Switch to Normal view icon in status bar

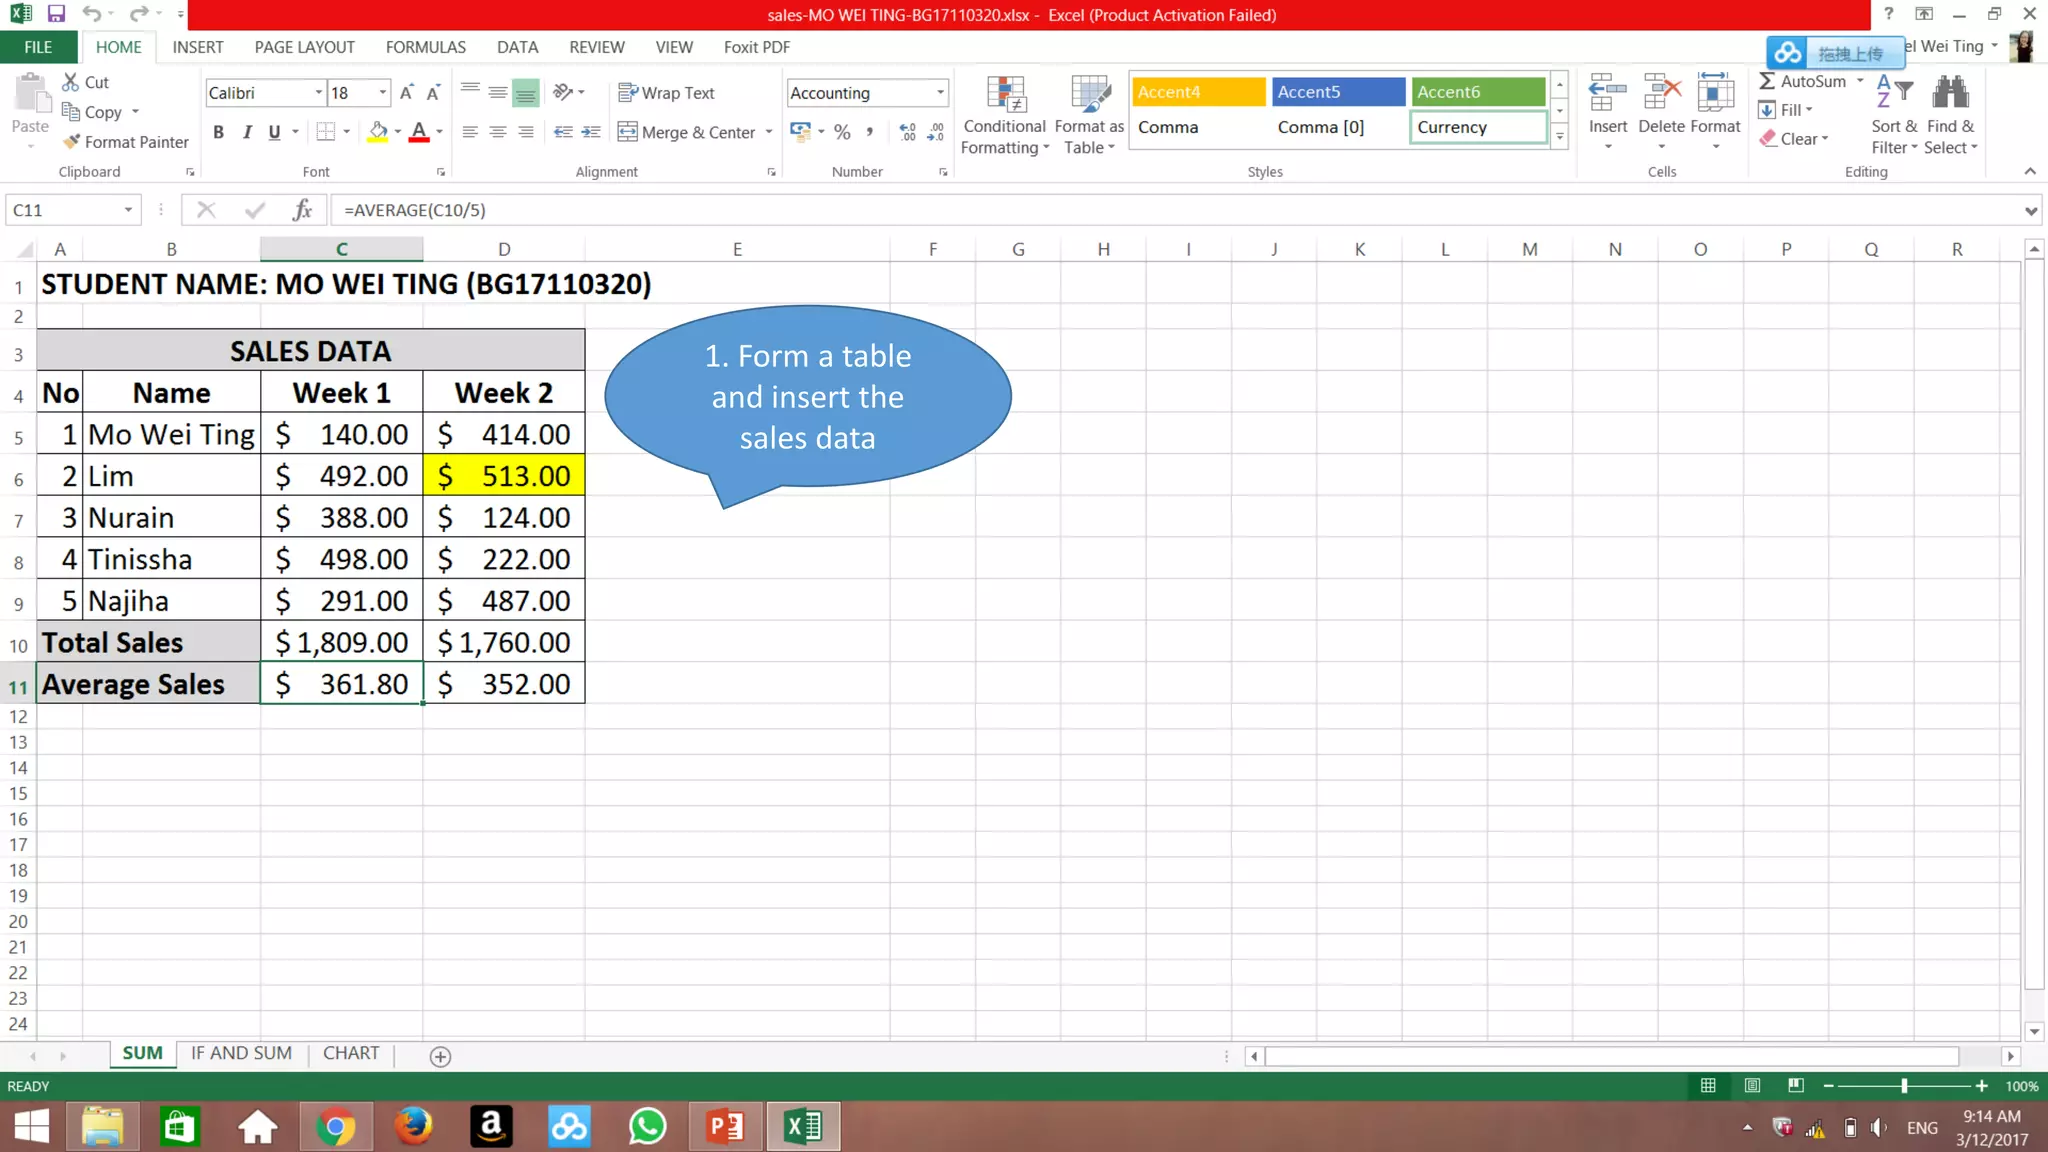(x=1708, y=1086)
